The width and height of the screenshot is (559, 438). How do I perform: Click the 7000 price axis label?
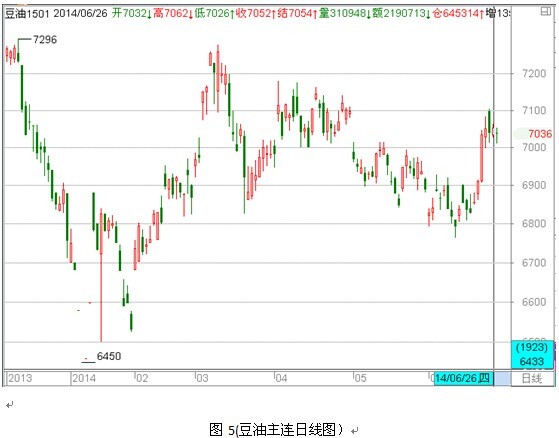click(x=534, y=147)
